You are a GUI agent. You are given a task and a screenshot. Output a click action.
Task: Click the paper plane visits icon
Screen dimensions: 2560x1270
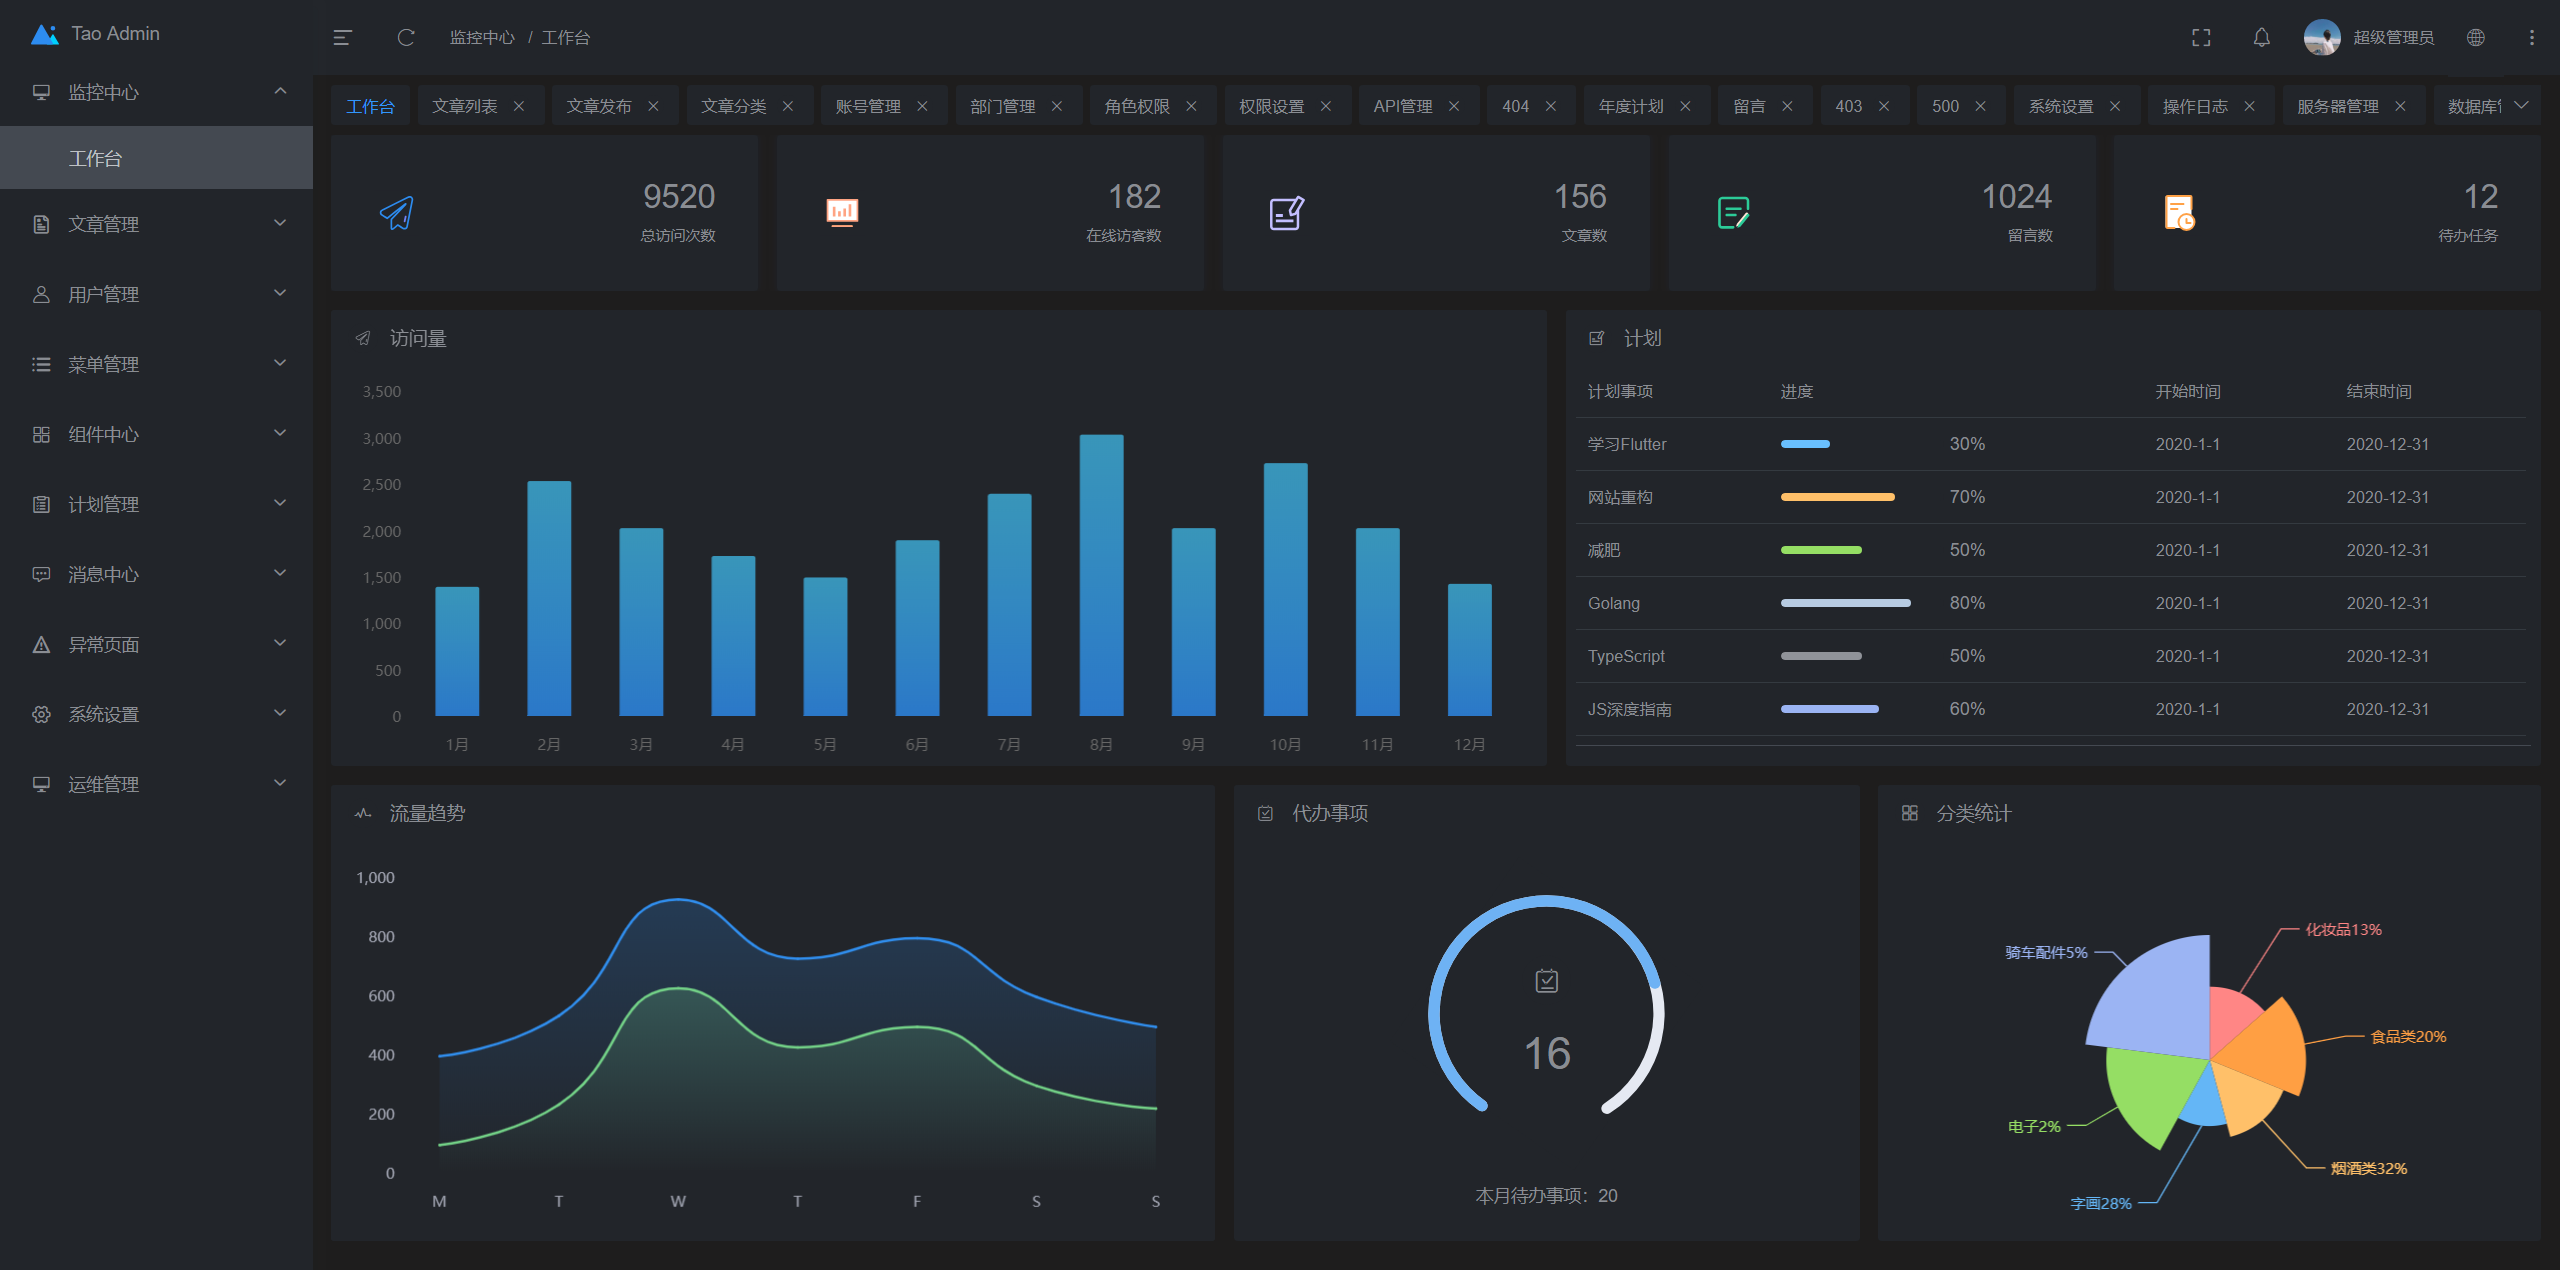[x=397, y=213]
